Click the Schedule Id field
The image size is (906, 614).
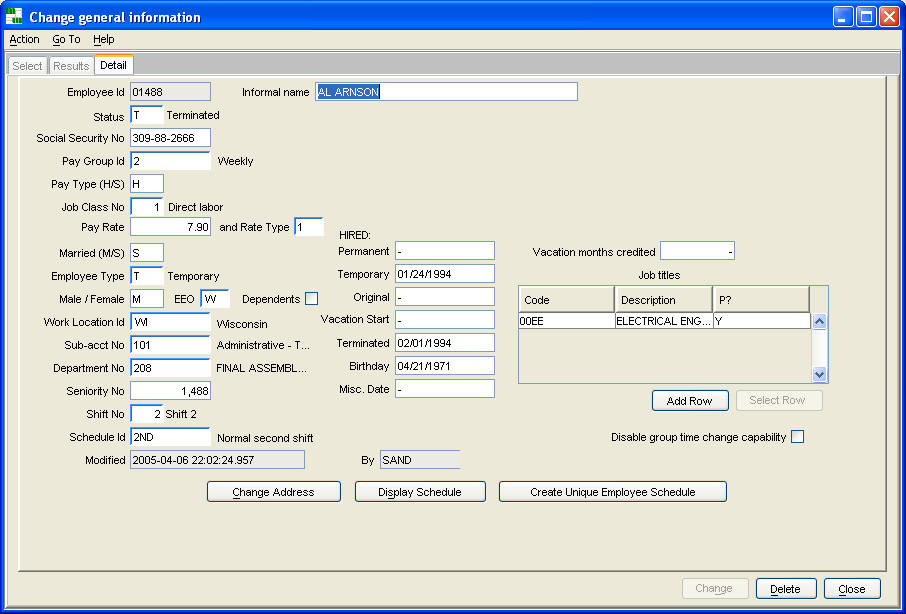(x=170, y=437)
